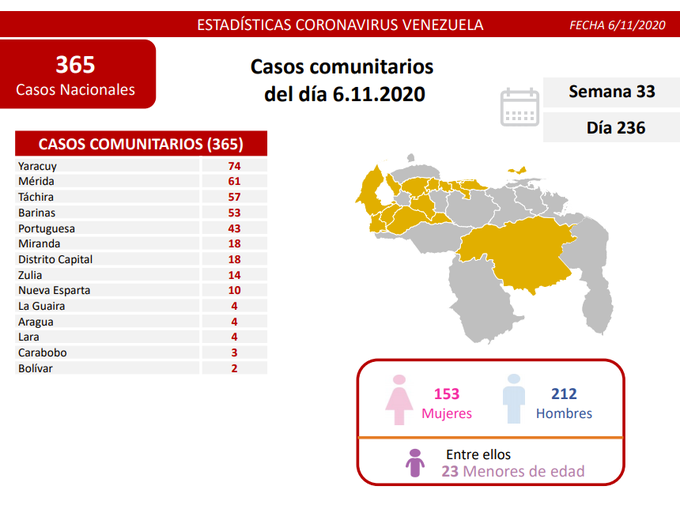Click the value 74 for Yaracuy
The height and width of the screenshot is (505, 680).
tap(234, 166)
